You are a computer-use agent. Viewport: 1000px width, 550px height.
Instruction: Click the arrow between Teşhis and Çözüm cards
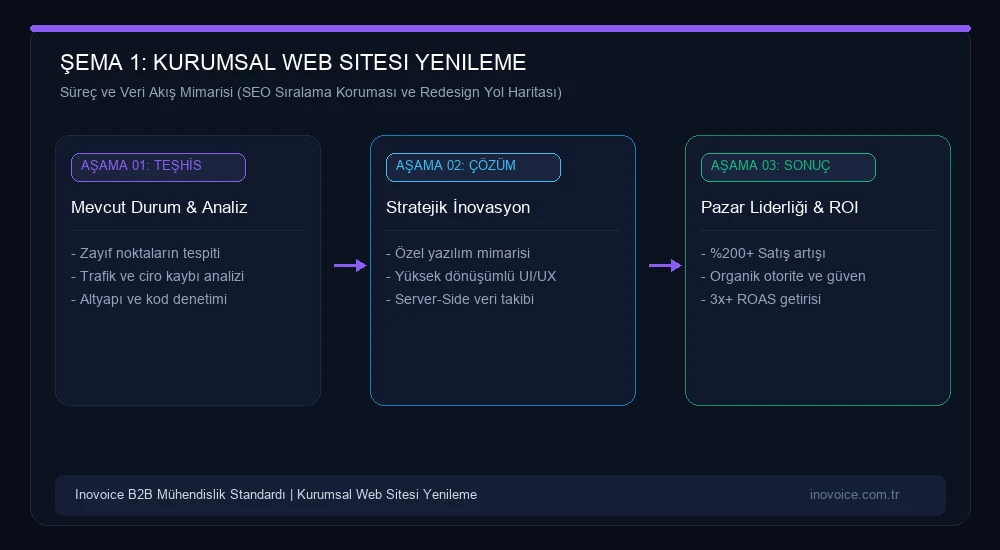point(350,265)
